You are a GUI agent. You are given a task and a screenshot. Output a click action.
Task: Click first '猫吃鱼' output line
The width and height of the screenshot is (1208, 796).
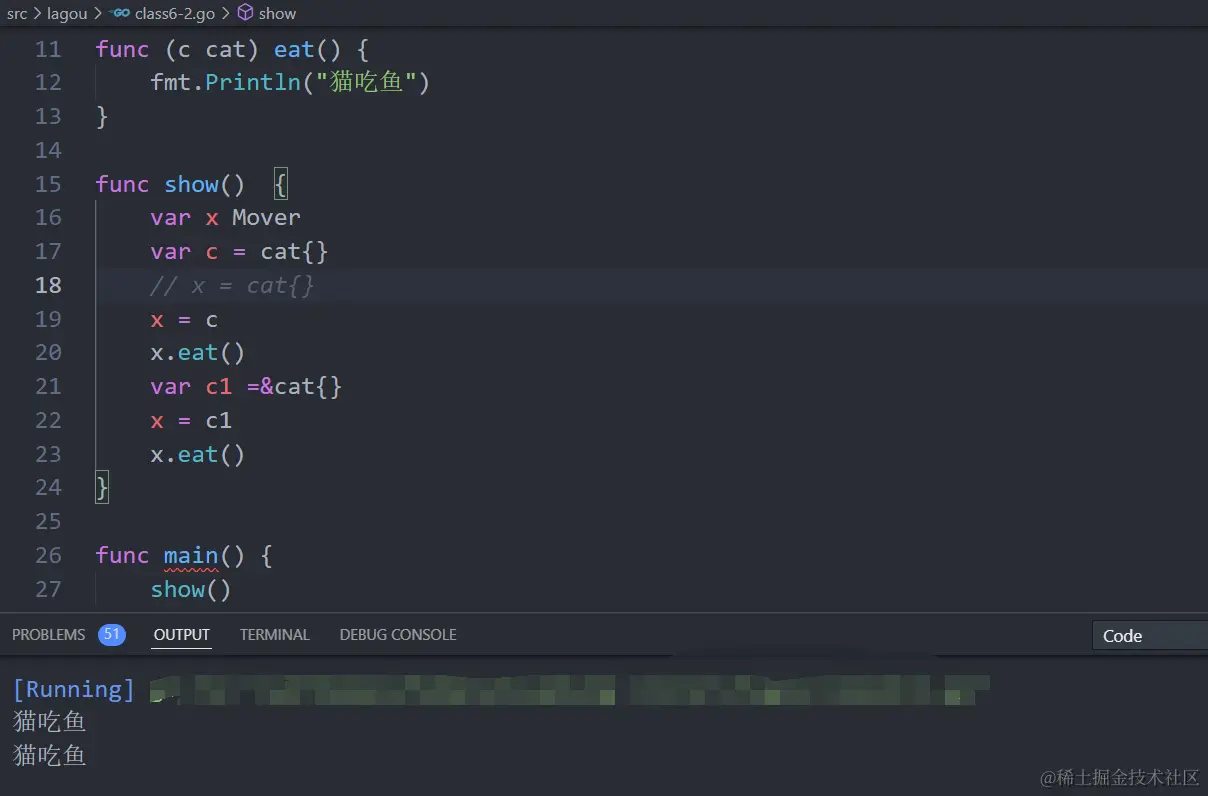pos(50,721)
